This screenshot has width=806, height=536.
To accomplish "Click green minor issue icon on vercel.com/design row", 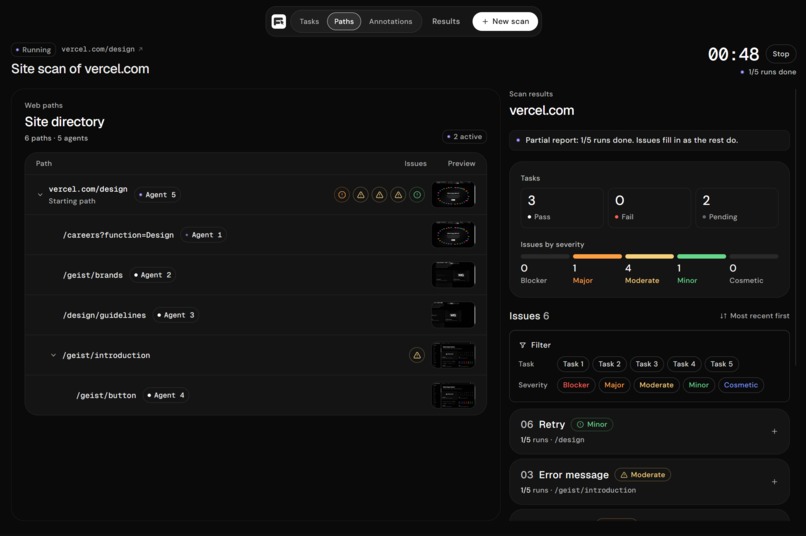I will 417,195.
